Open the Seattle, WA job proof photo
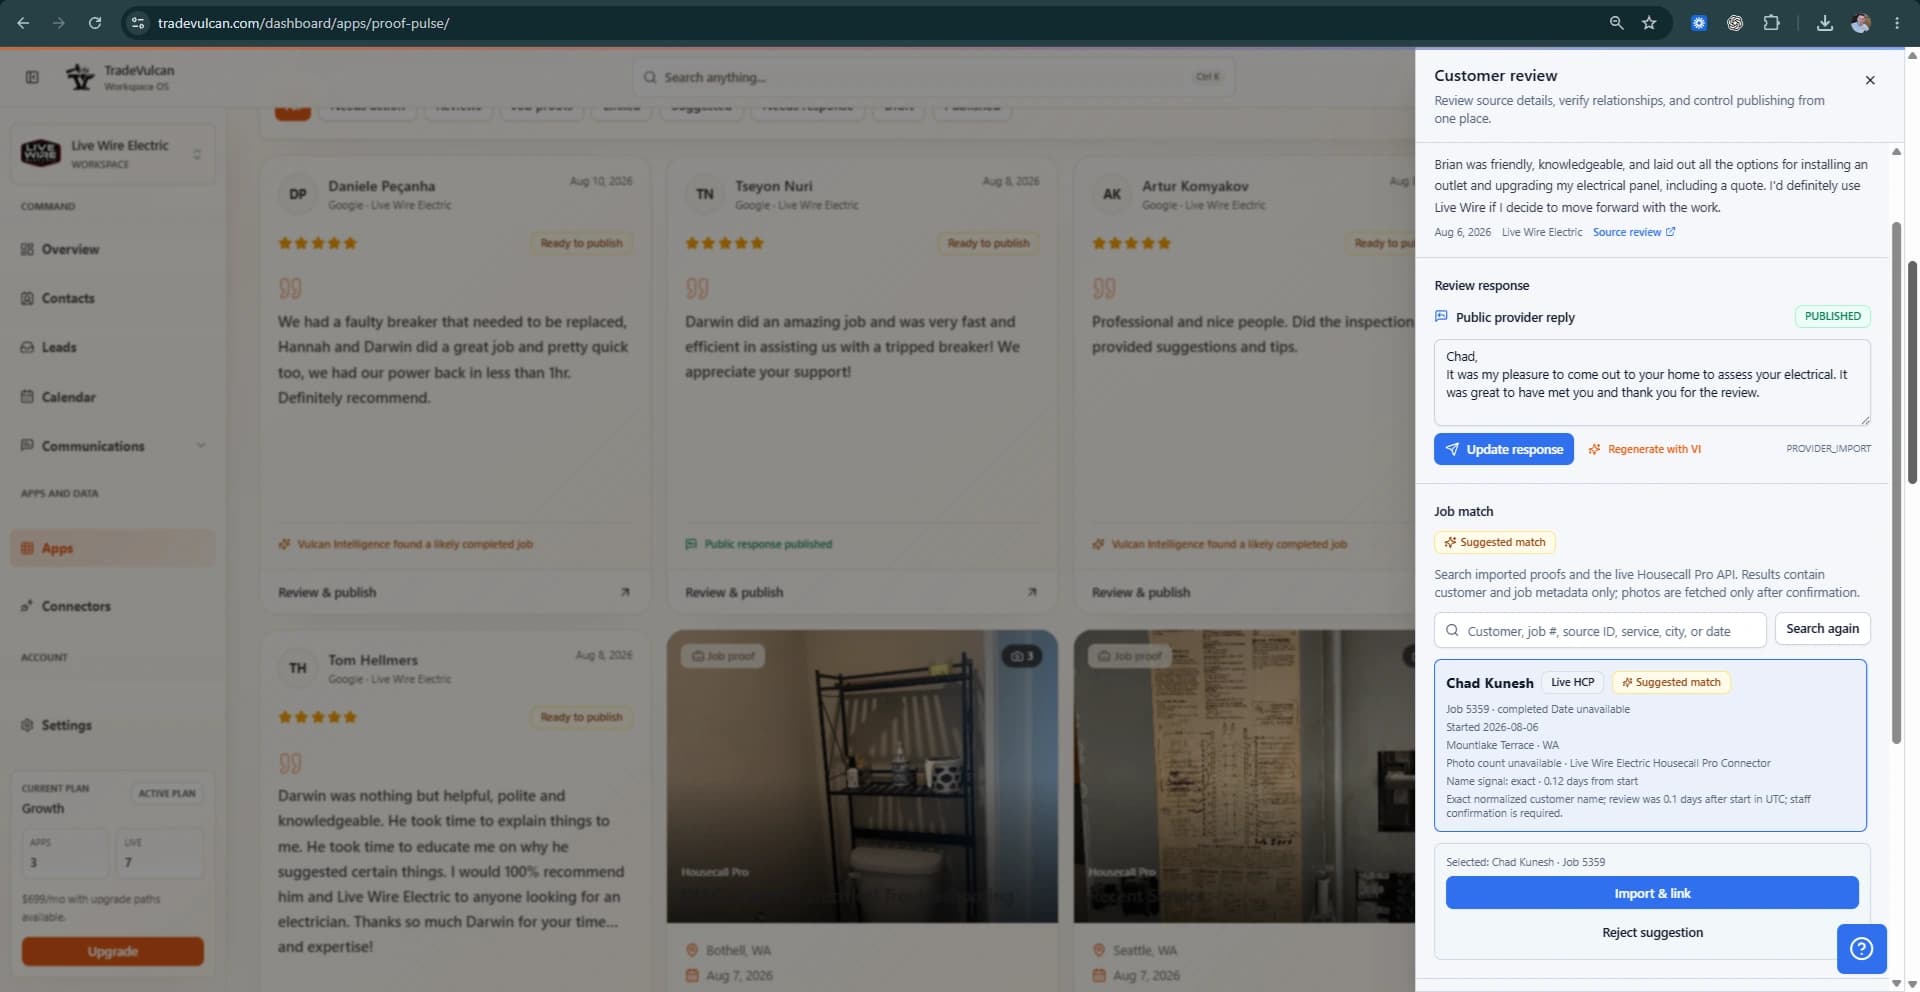The width and height of the screenshot is (1920, 992). (x=1244, y=776)
